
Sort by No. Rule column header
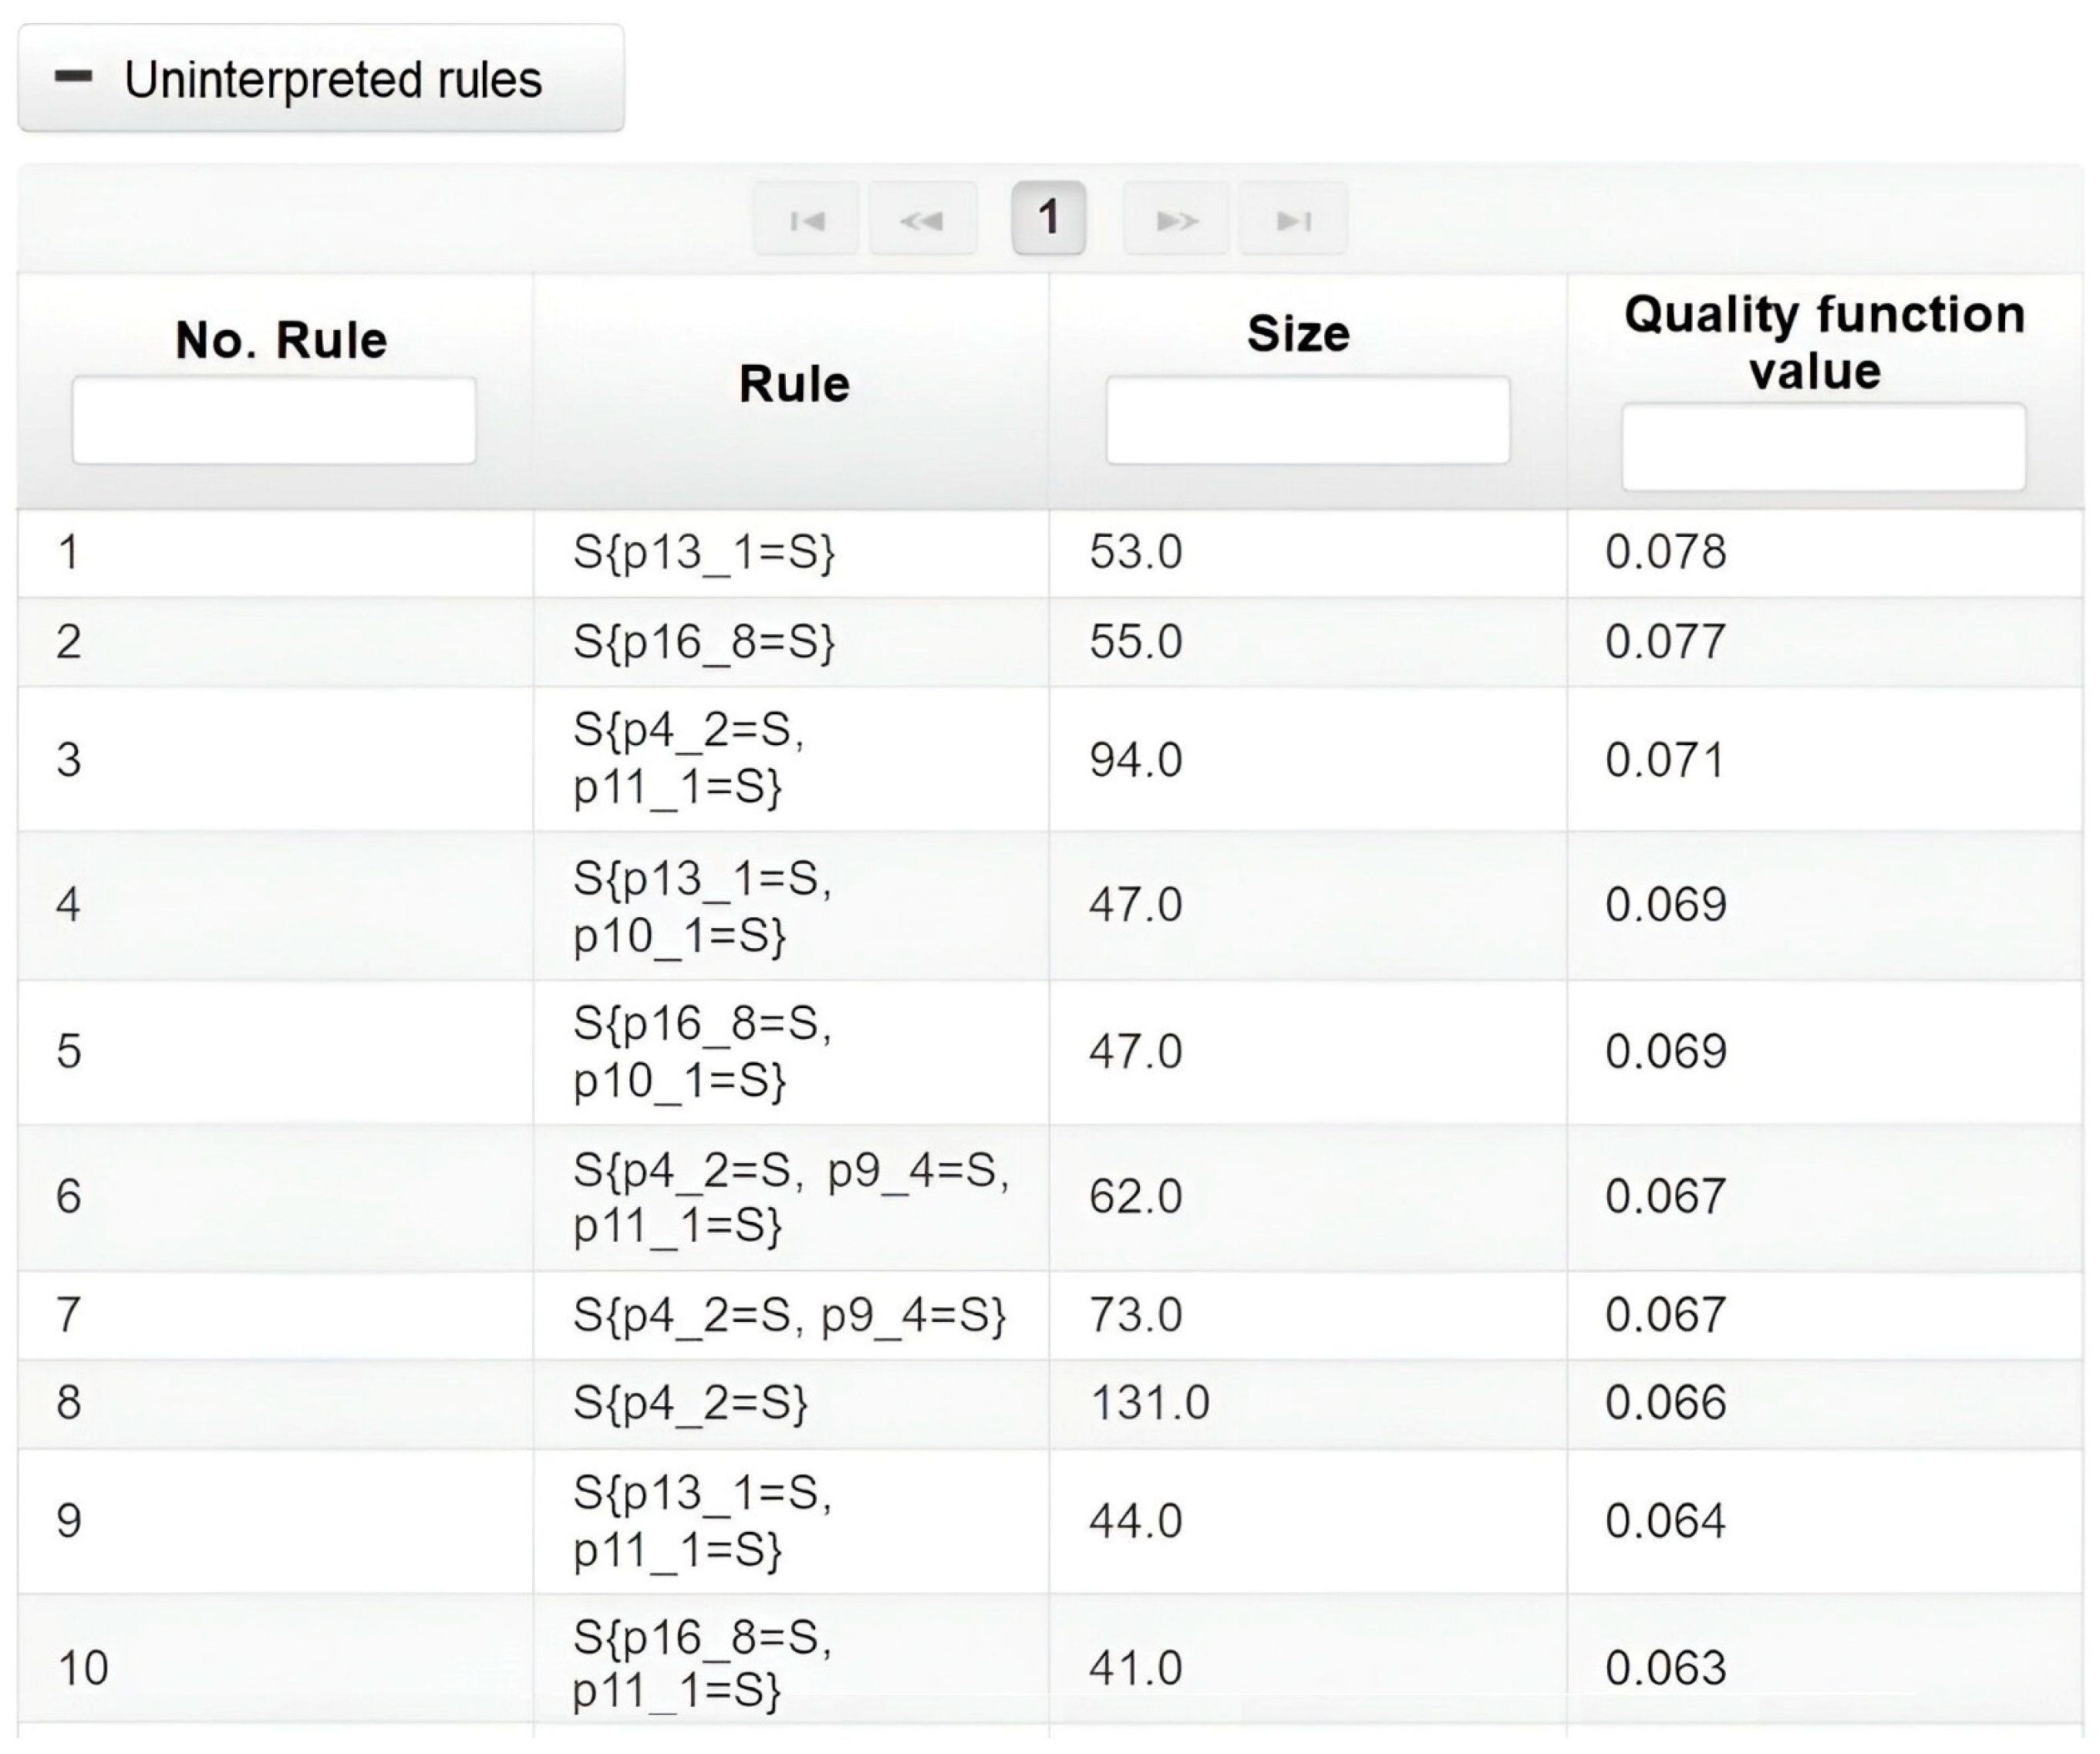pos(281,340)
